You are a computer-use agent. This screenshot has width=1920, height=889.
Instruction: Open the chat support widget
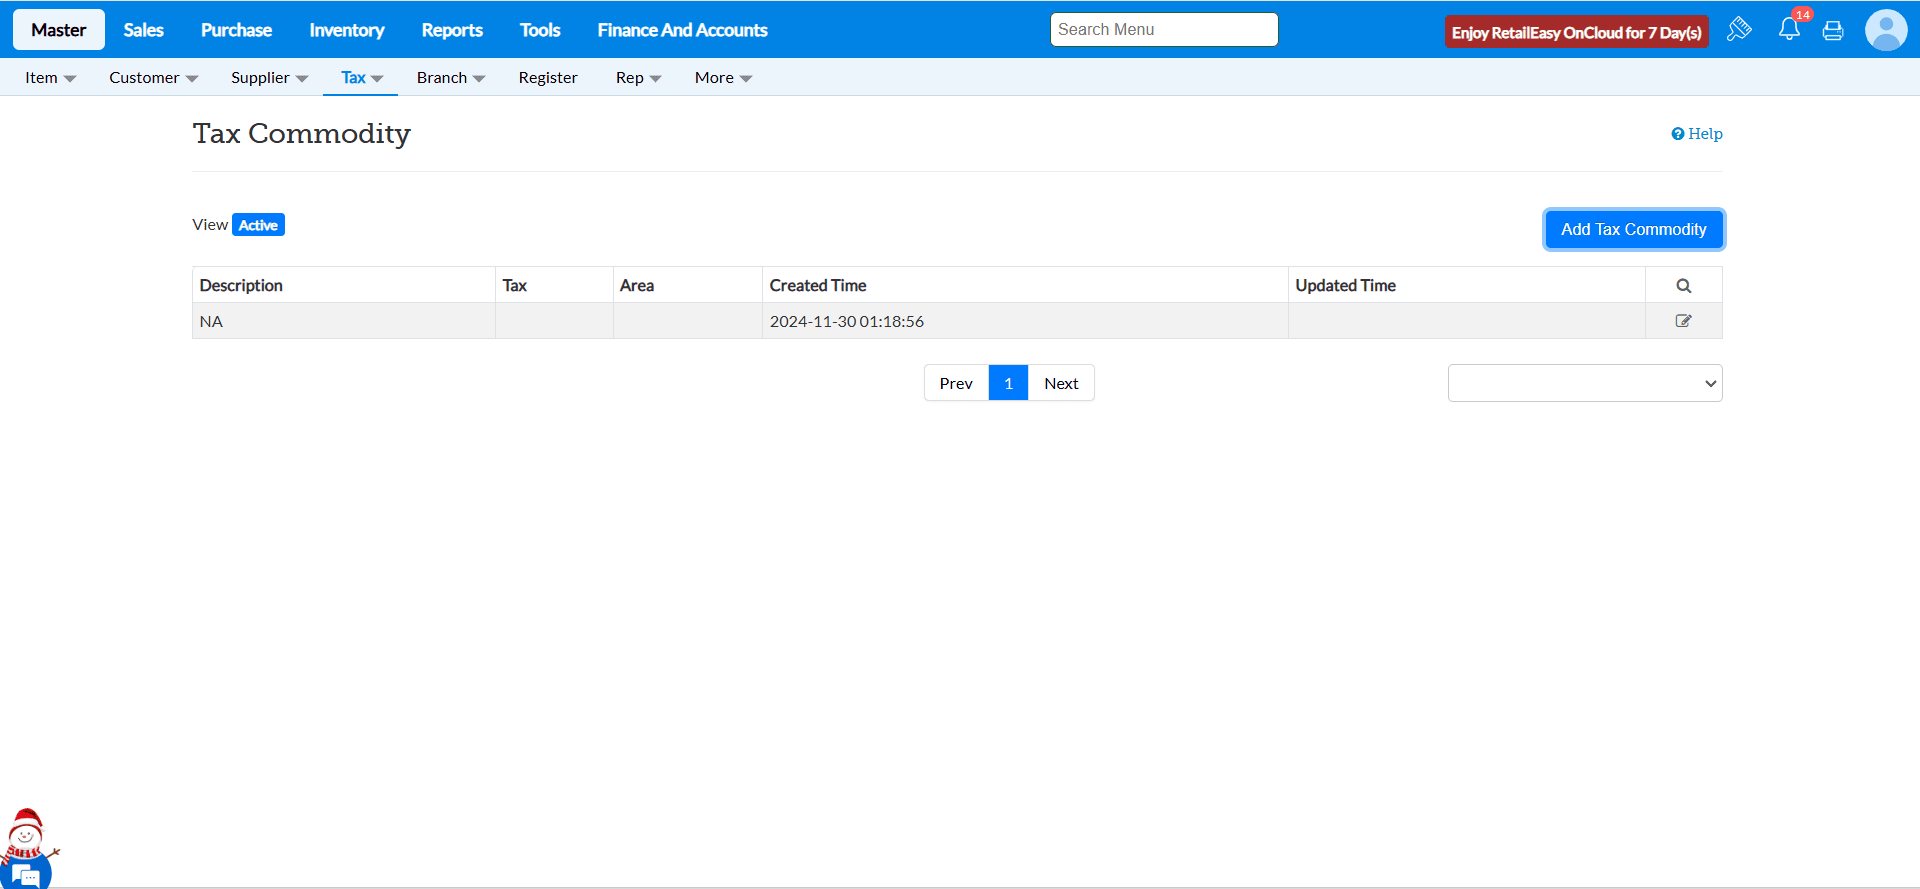[x=28, y=874]
